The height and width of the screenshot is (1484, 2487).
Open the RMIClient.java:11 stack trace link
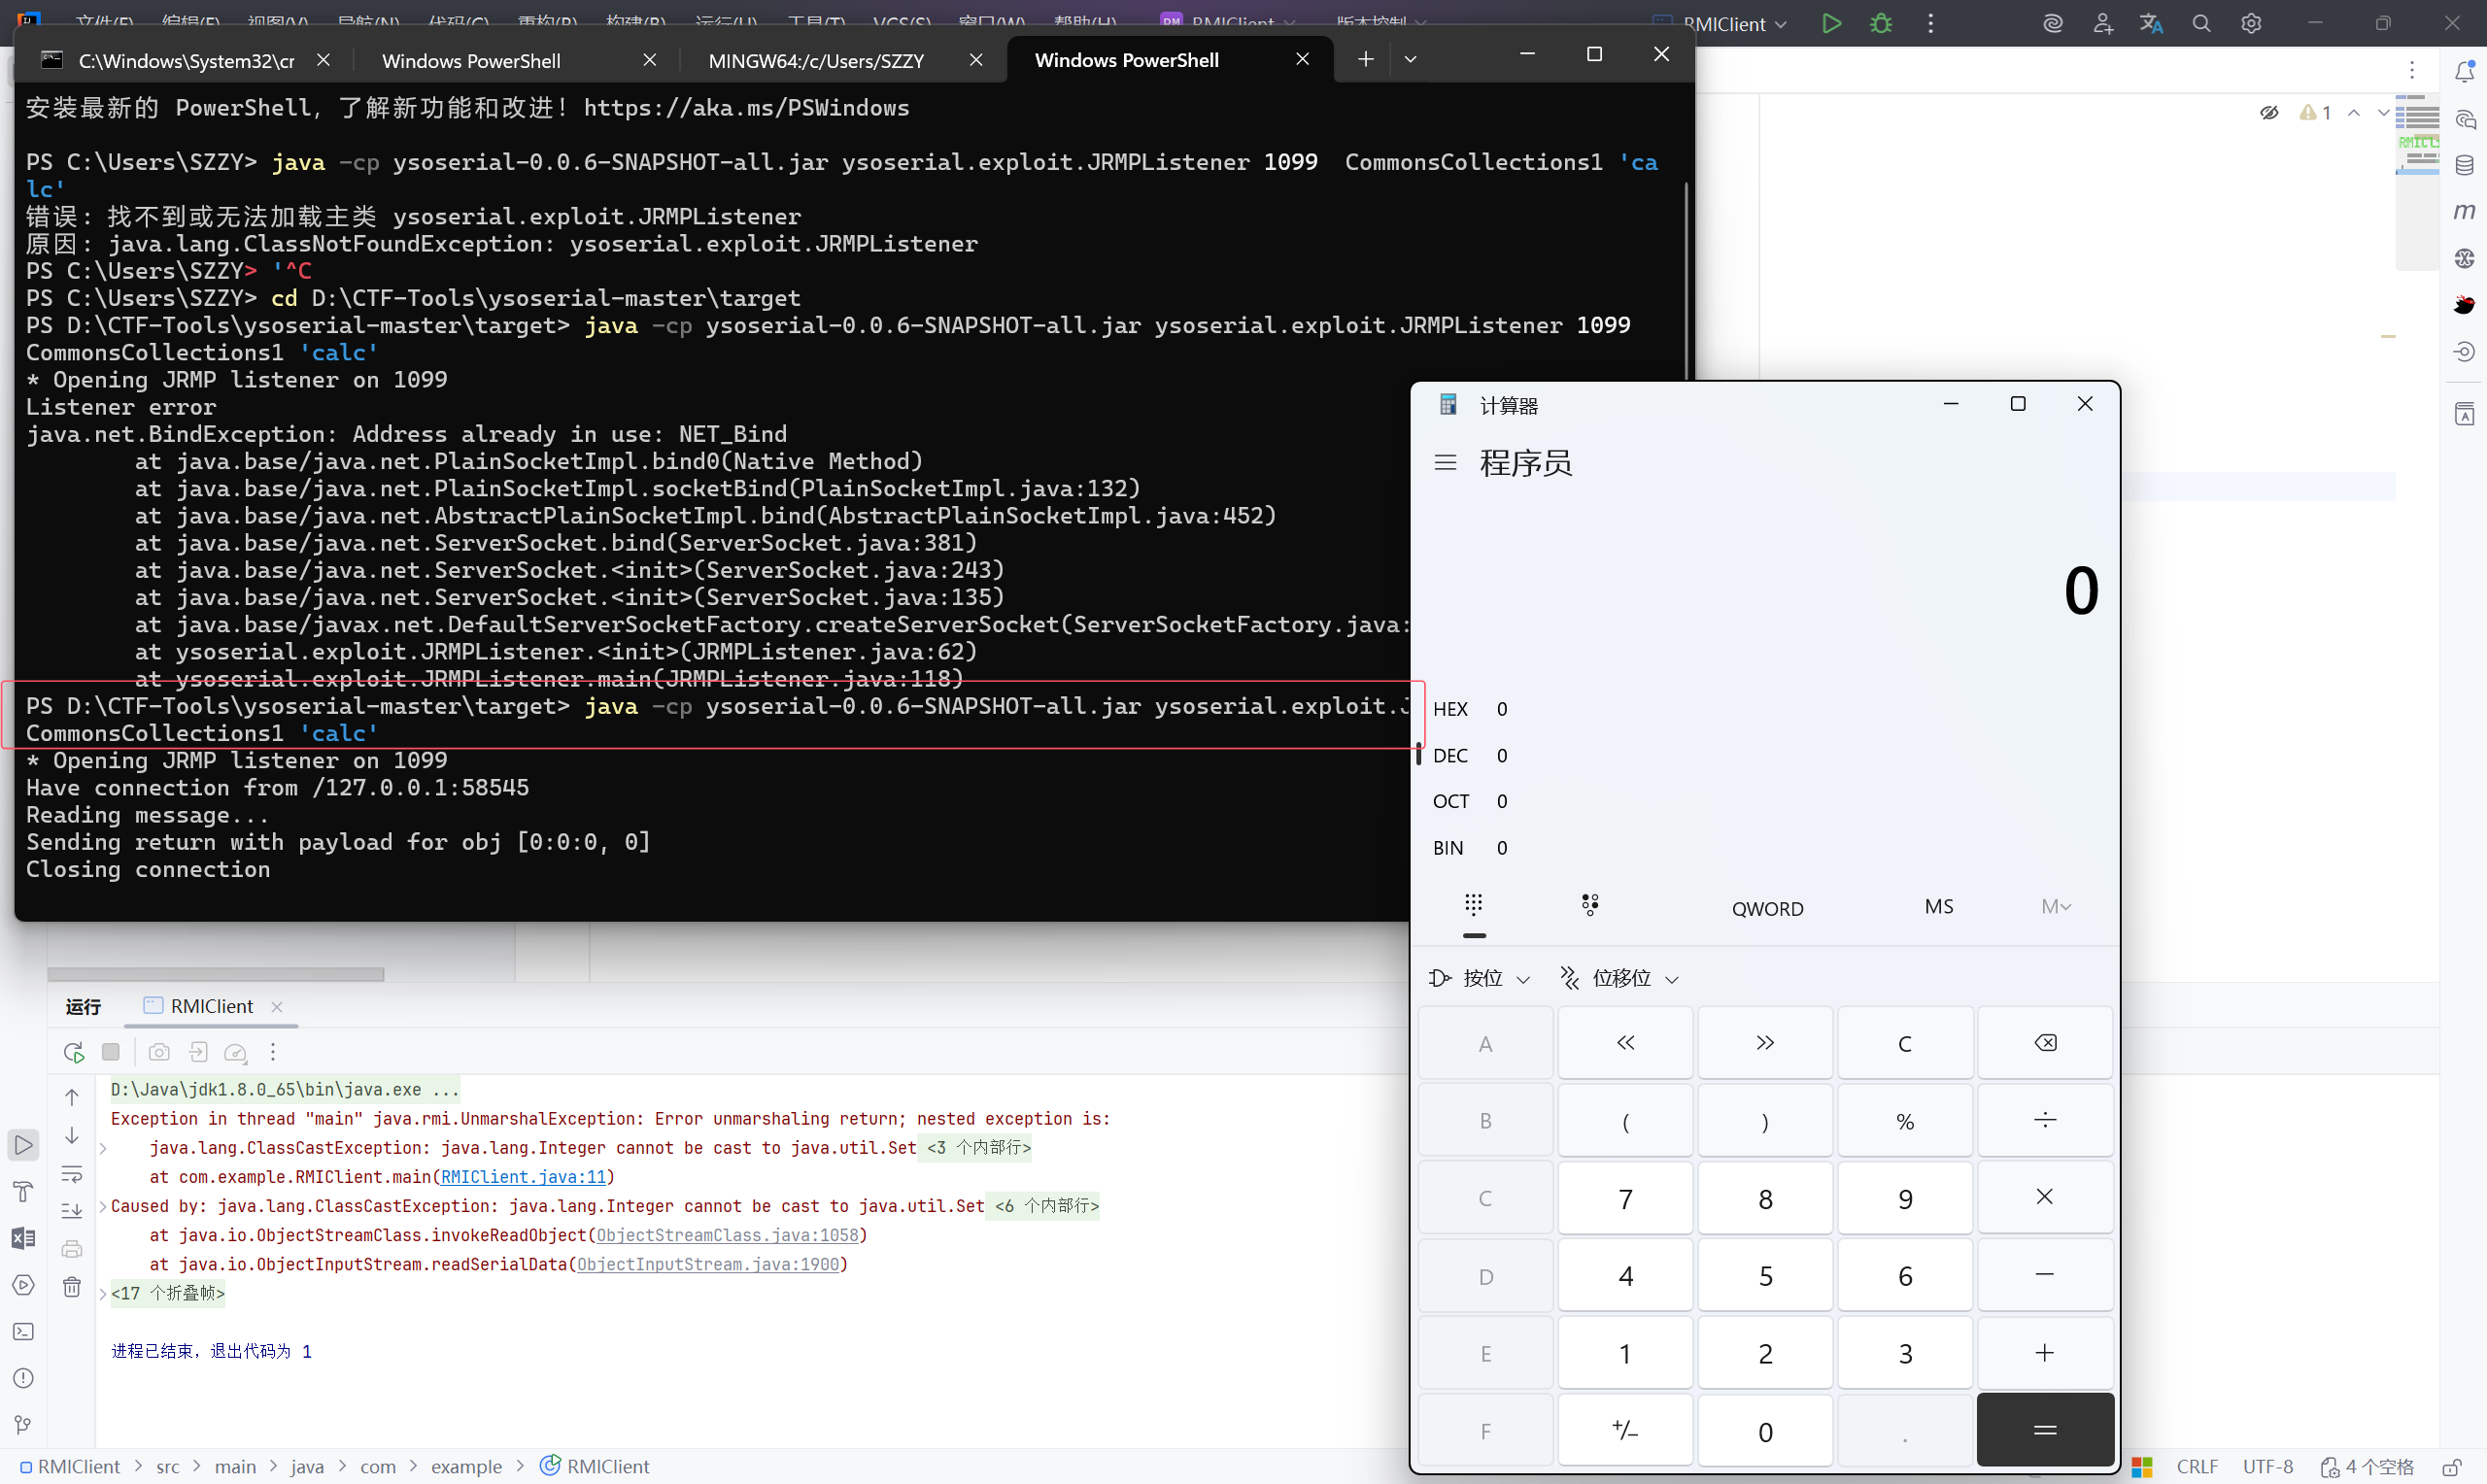click(x=524, y=1177)
